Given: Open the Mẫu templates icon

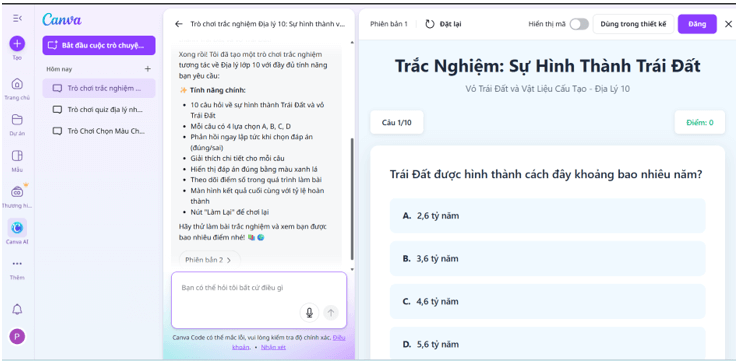Looking at the screenshot, I should coord(17,155).
